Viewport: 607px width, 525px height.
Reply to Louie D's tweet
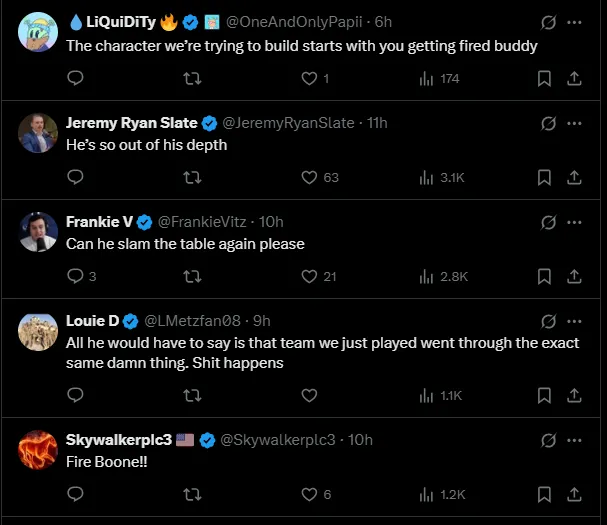click(75, 395)
